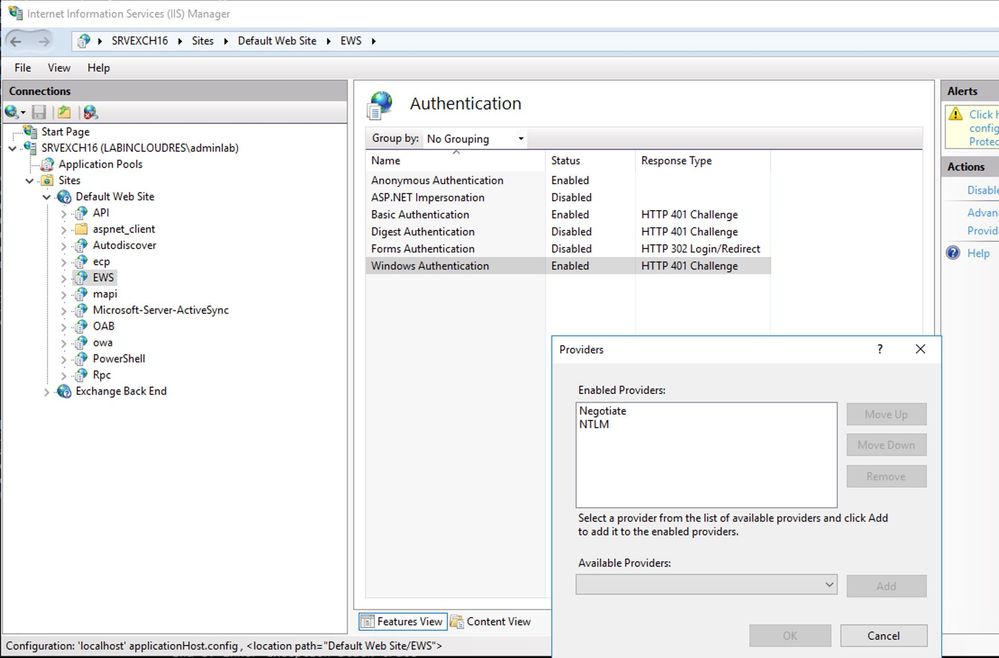999x658 pixels.
Task: Select the Anonymous Authentication row
Action: click(x=568, y=180)
